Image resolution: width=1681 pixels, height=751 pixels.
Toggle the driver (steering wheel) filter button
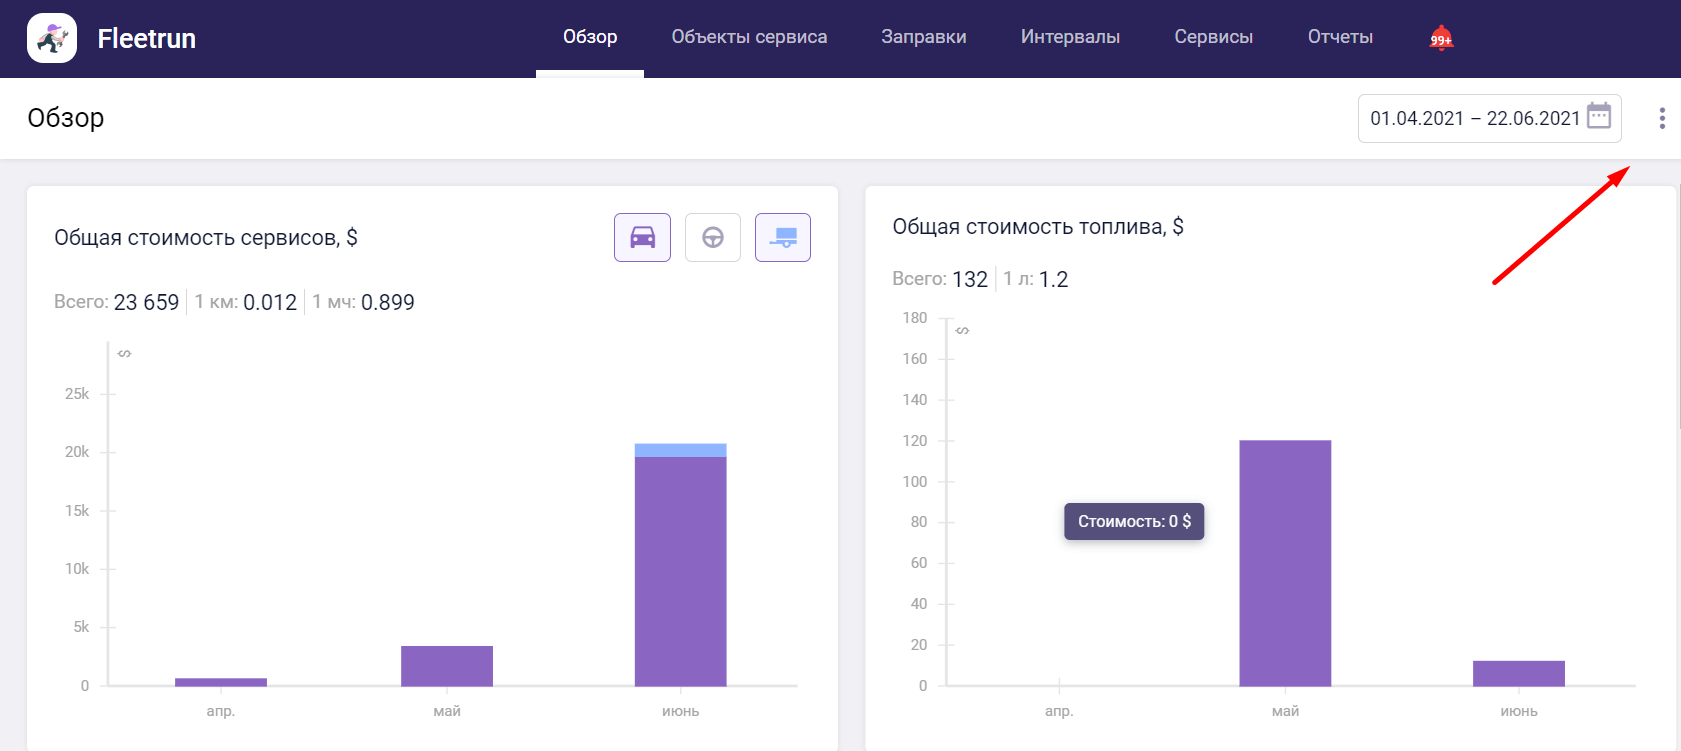point(712,238)
